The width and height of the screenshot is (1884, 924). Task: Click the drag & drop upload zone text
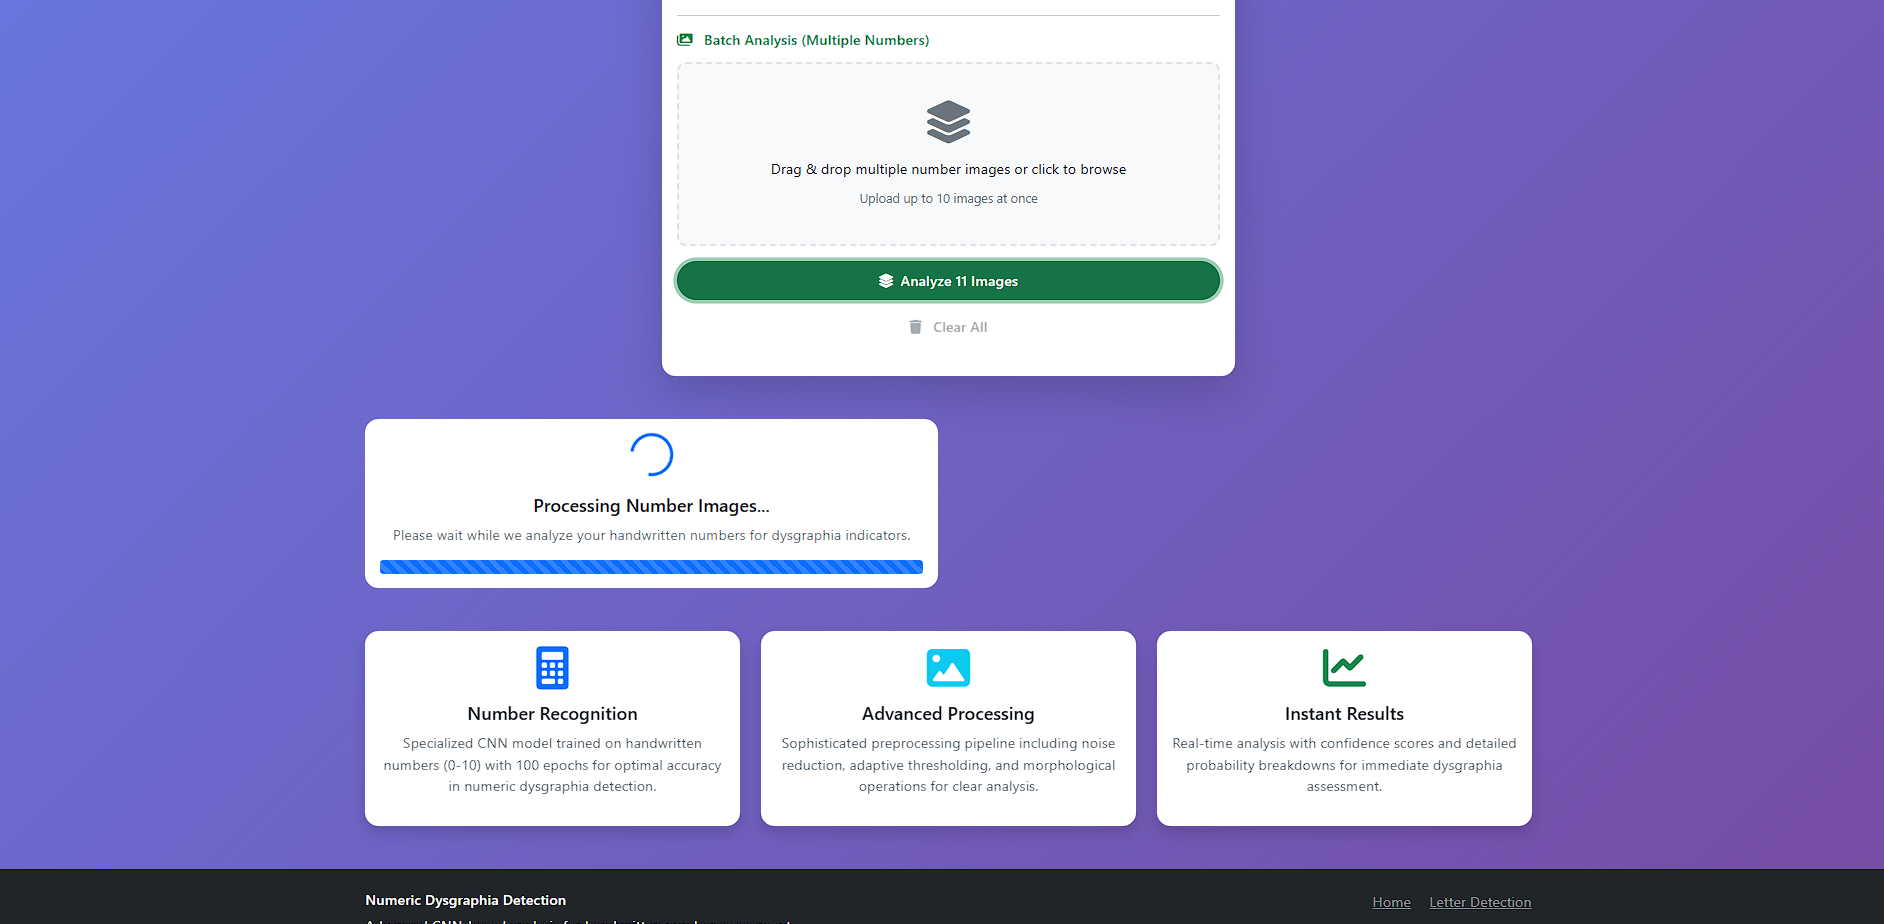(x=948, y=170)
